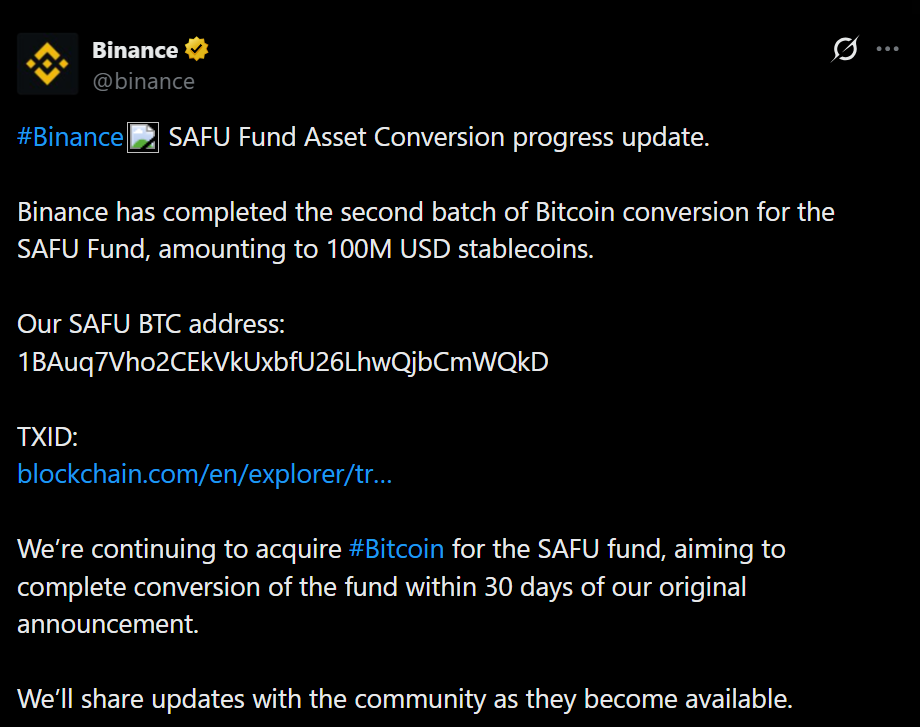This screenshot has width=920, height=727.
Task: Click the Binance profile avatar logo
Action: tap(49, 65)
